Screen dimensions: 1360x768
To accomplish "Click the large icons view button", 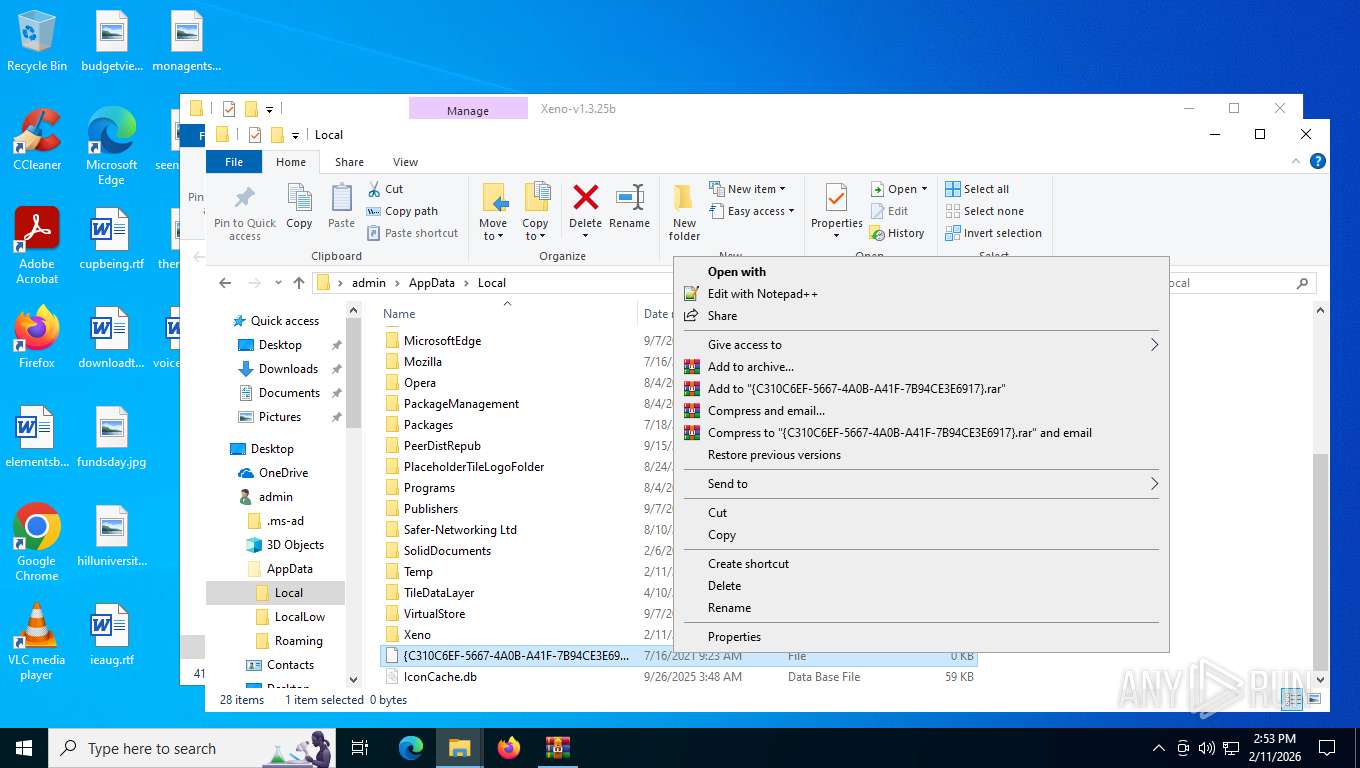I will pyautogui.click(x=1314, y=700).
